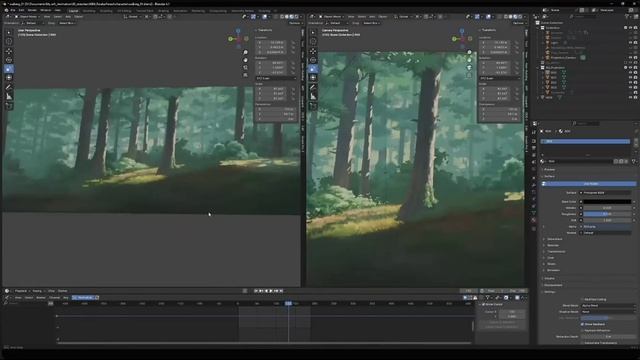Screen dimensions: 640x360
Task: Select the Cursor tool in left viewport
Action: (9, 41)
